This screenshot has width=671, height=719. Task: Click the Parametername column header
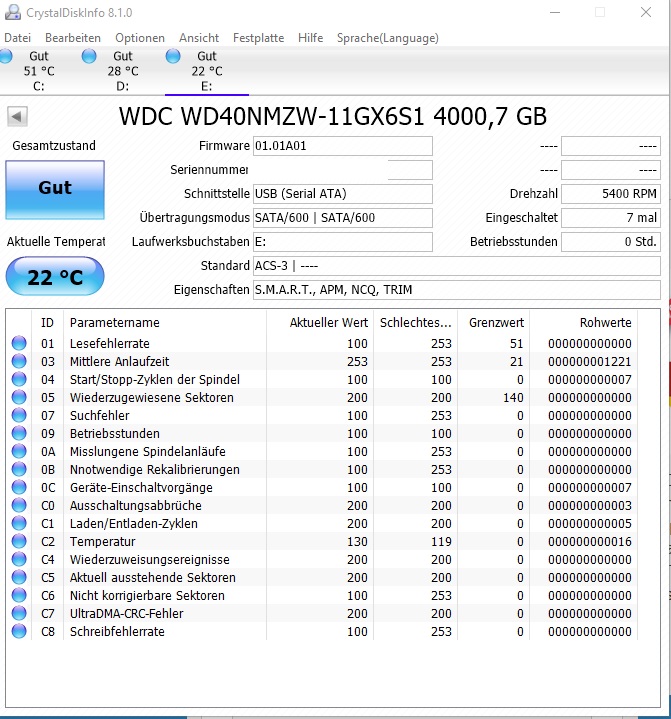(165, 322)
